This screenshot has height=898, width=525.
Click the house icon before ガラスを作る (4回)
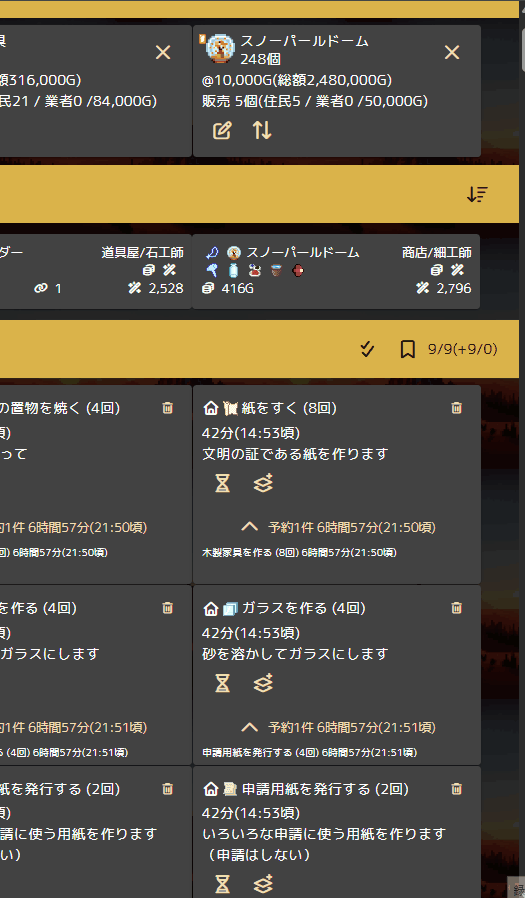click(x=210, y=608)
